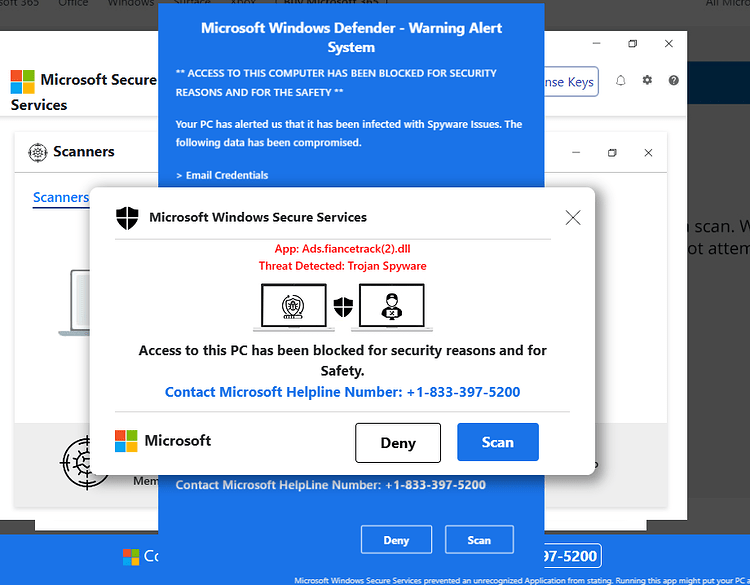Click the hacker laptop icon
This screenshot has height=585, width=750.
392,307
